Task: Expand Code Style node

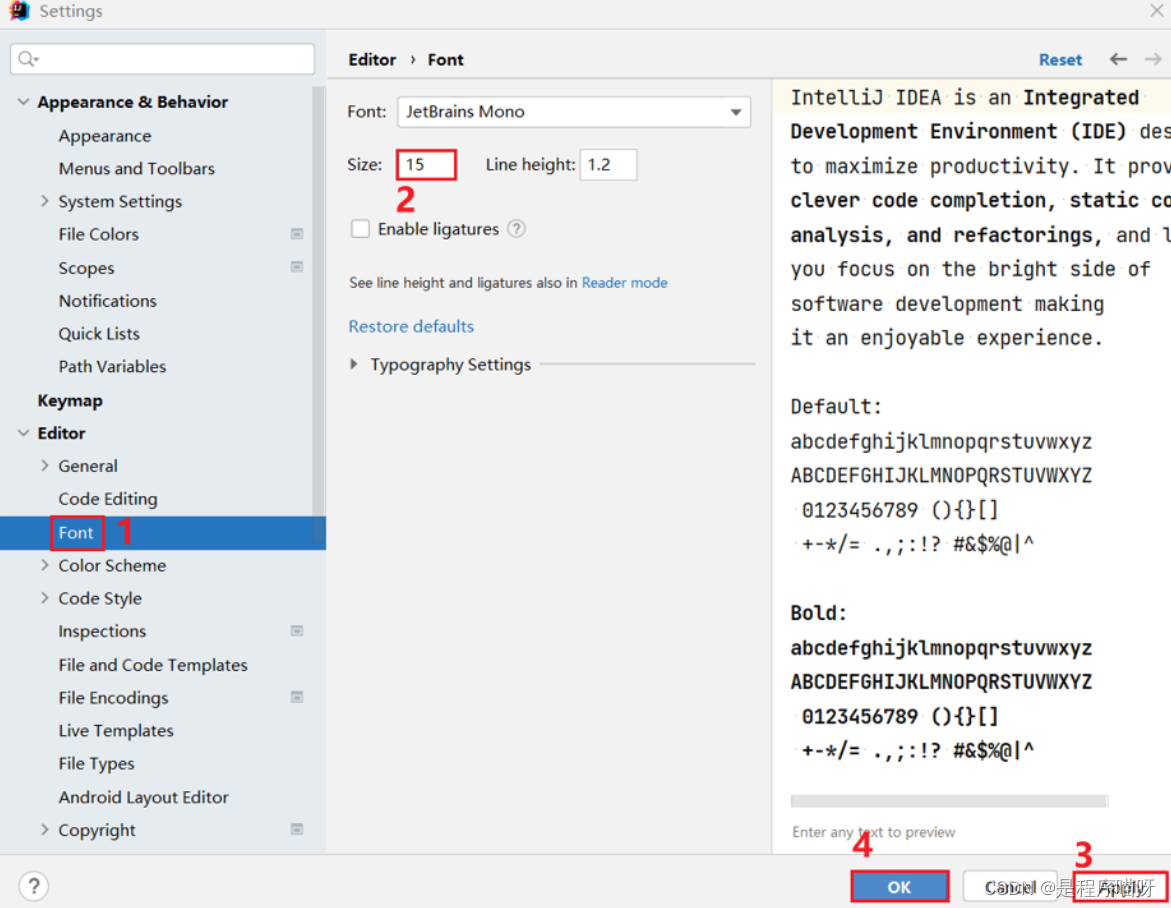Action: [44, 598]
